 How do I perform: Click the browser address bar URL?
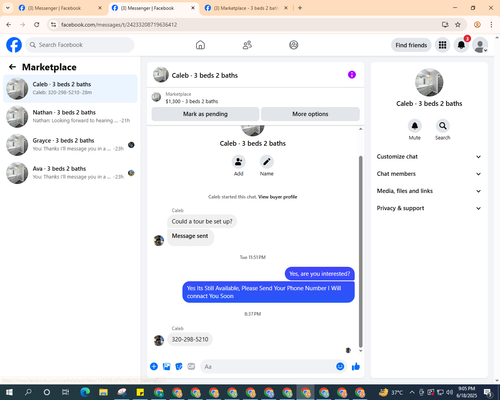pos(119,25)
